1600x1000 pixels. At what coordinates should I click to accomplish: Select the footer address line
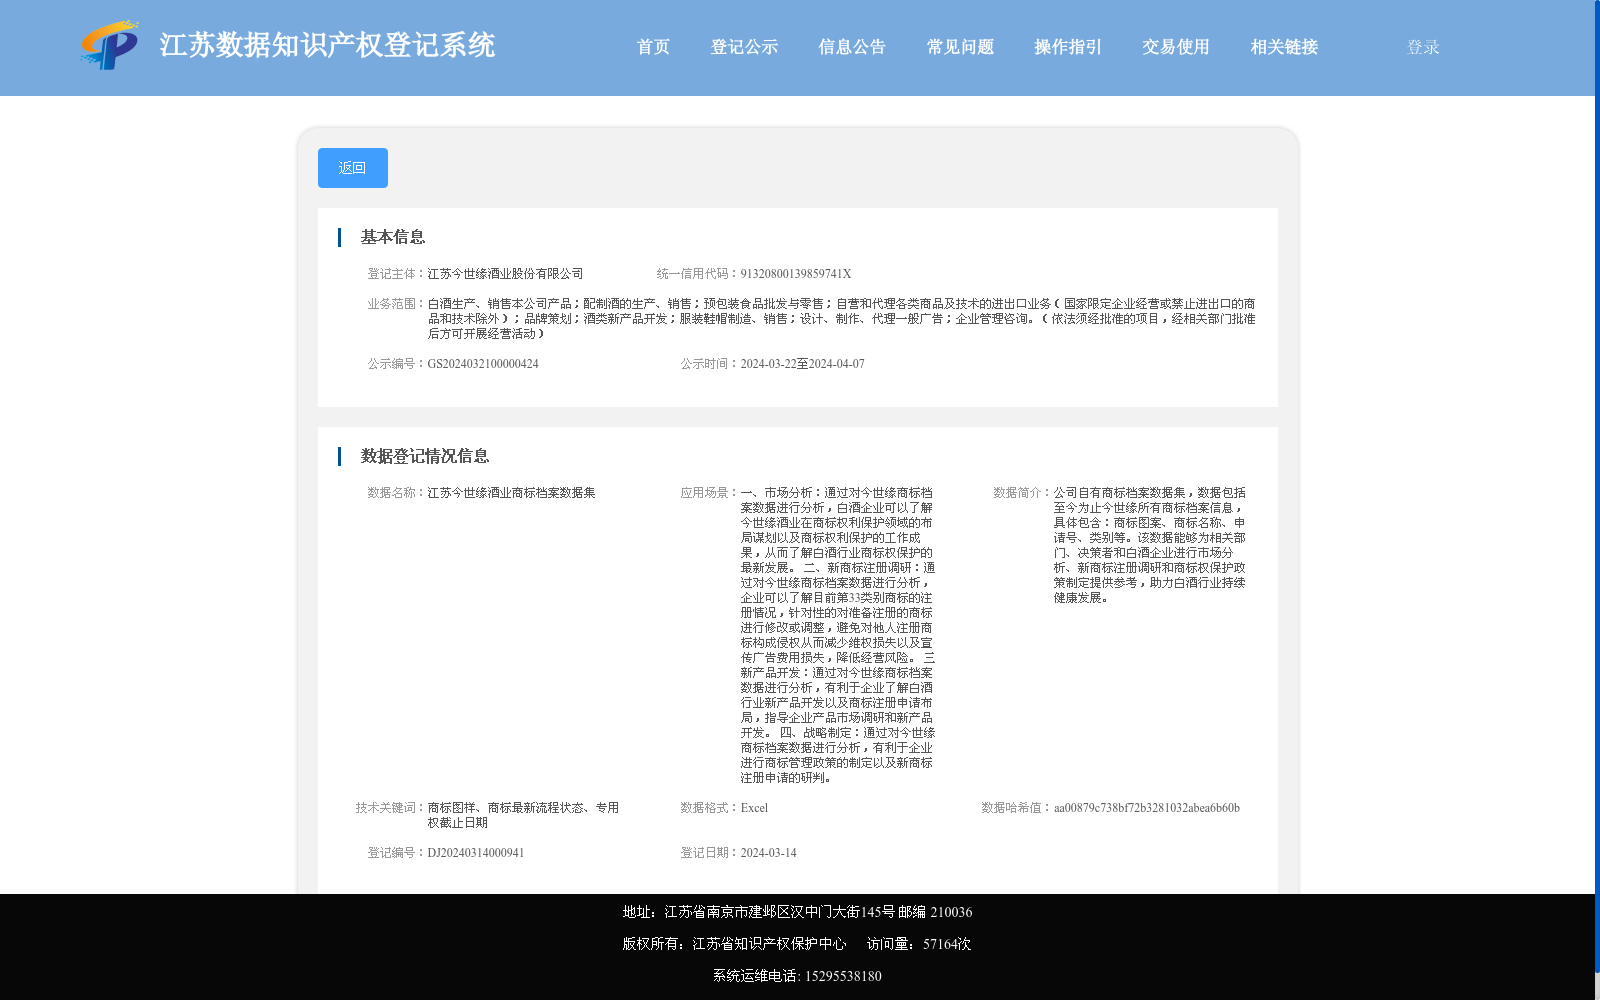pyautogui.click(x=797, y=912)
